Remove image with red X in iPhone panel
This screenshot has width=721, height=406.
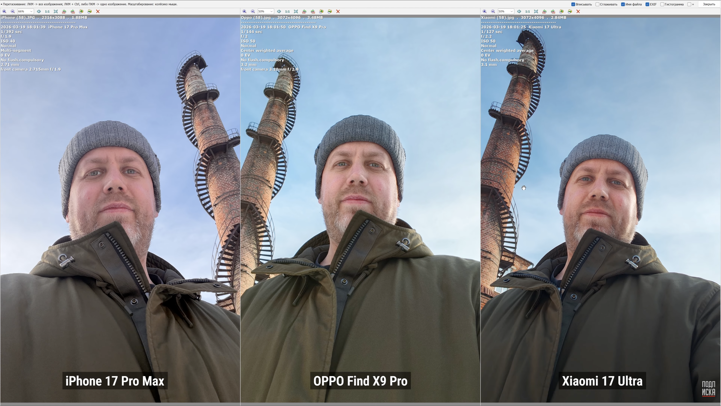(x=97, y=11)
